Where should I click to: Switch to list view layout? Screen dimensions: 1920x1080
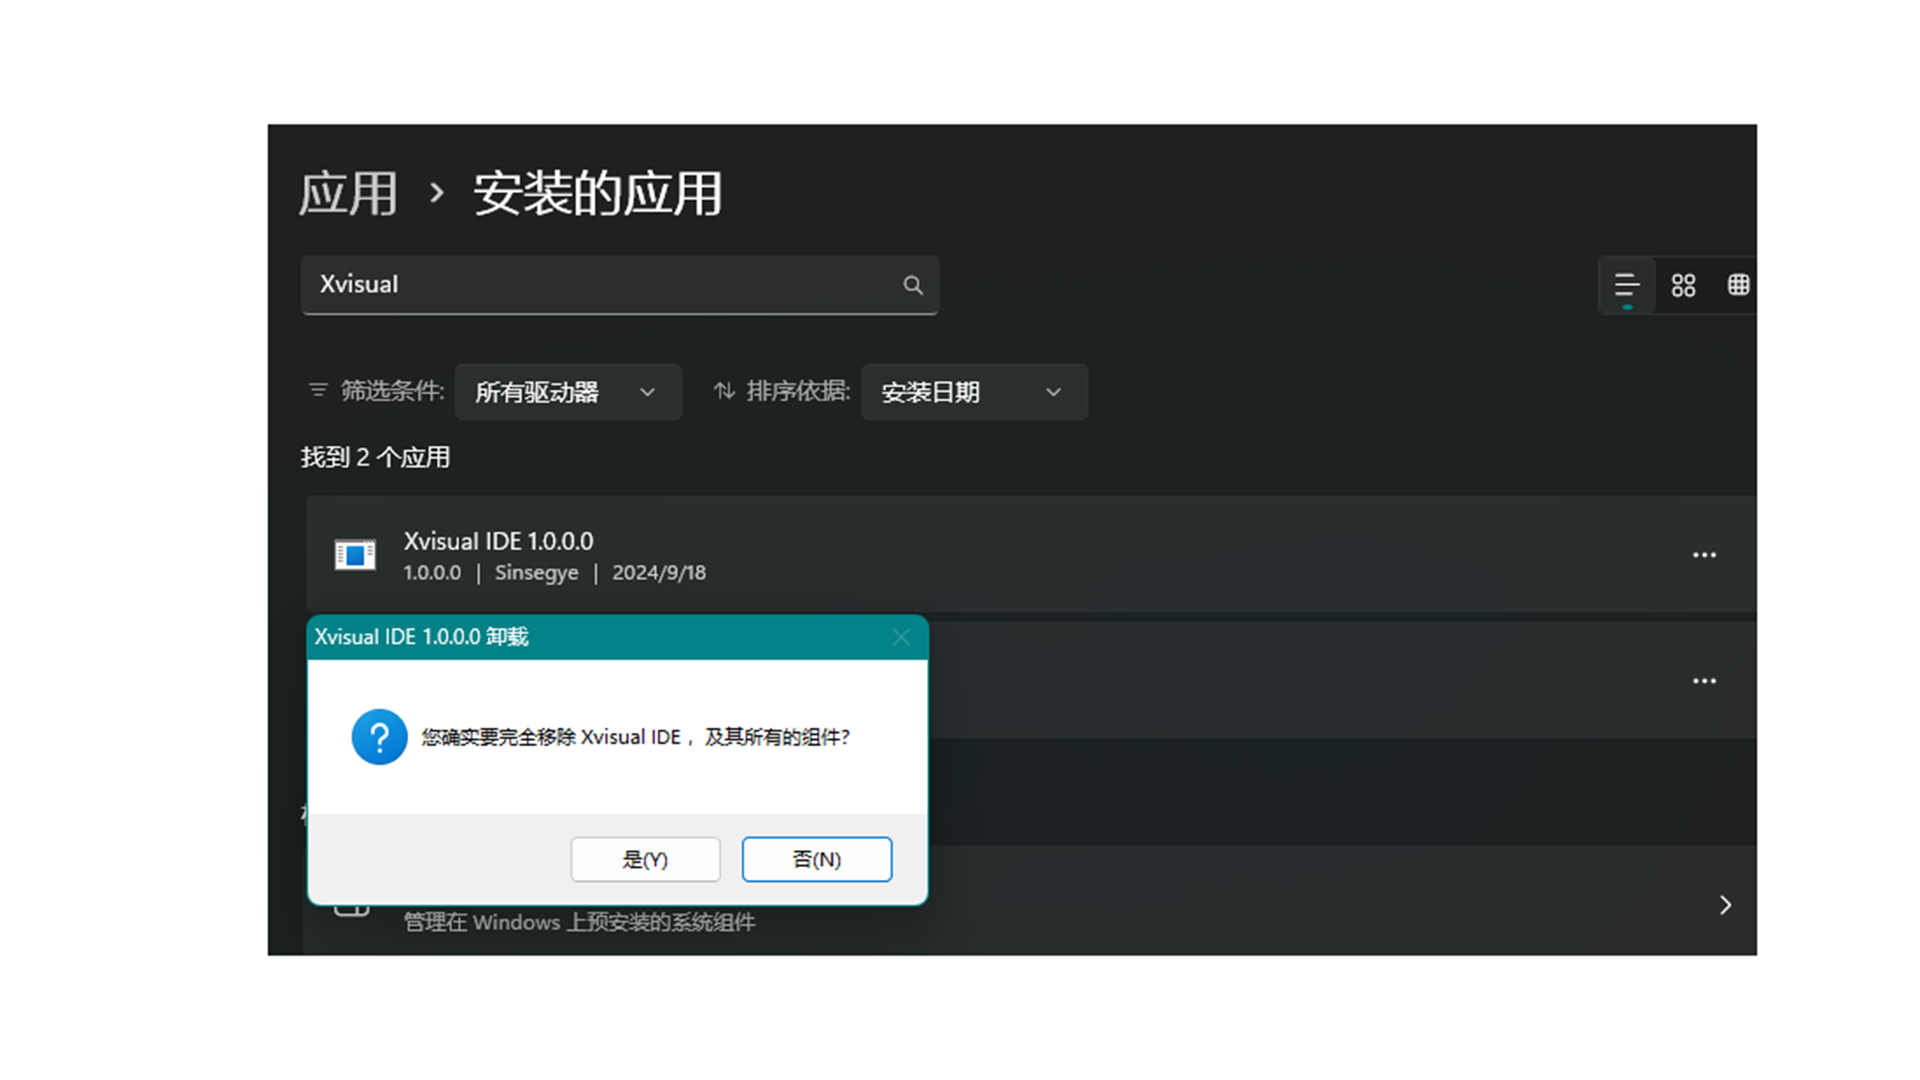1626,286
